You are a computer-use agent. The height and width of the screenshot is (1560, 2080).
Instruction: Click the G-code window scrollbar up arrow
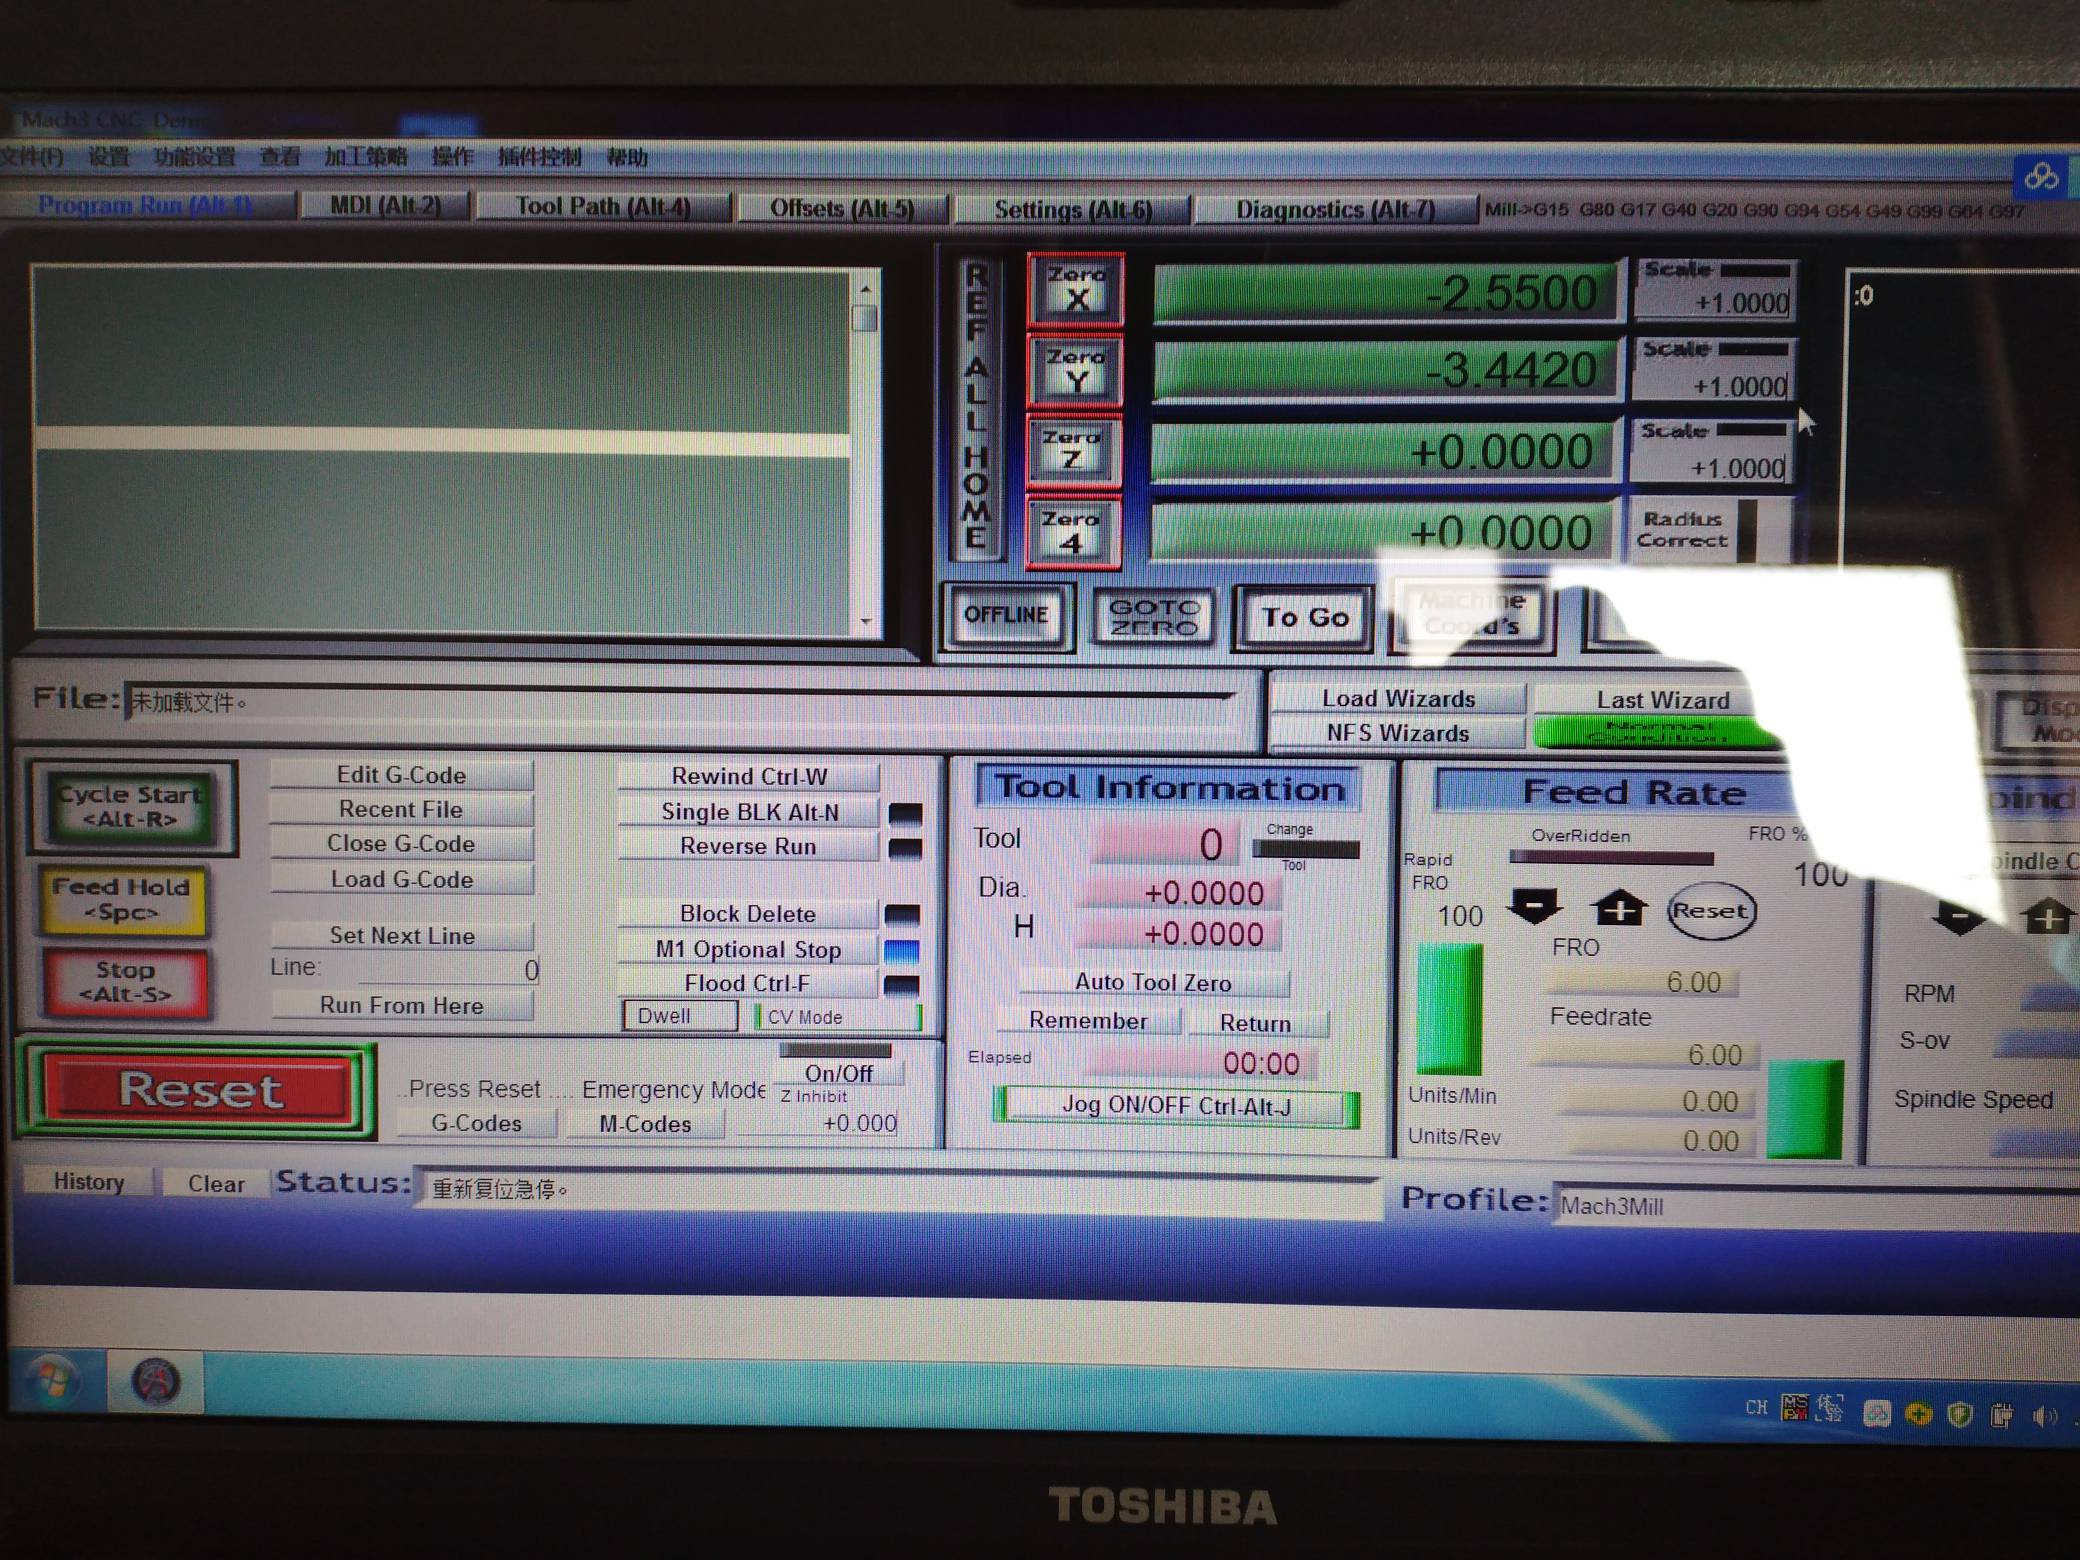[866, 288]
